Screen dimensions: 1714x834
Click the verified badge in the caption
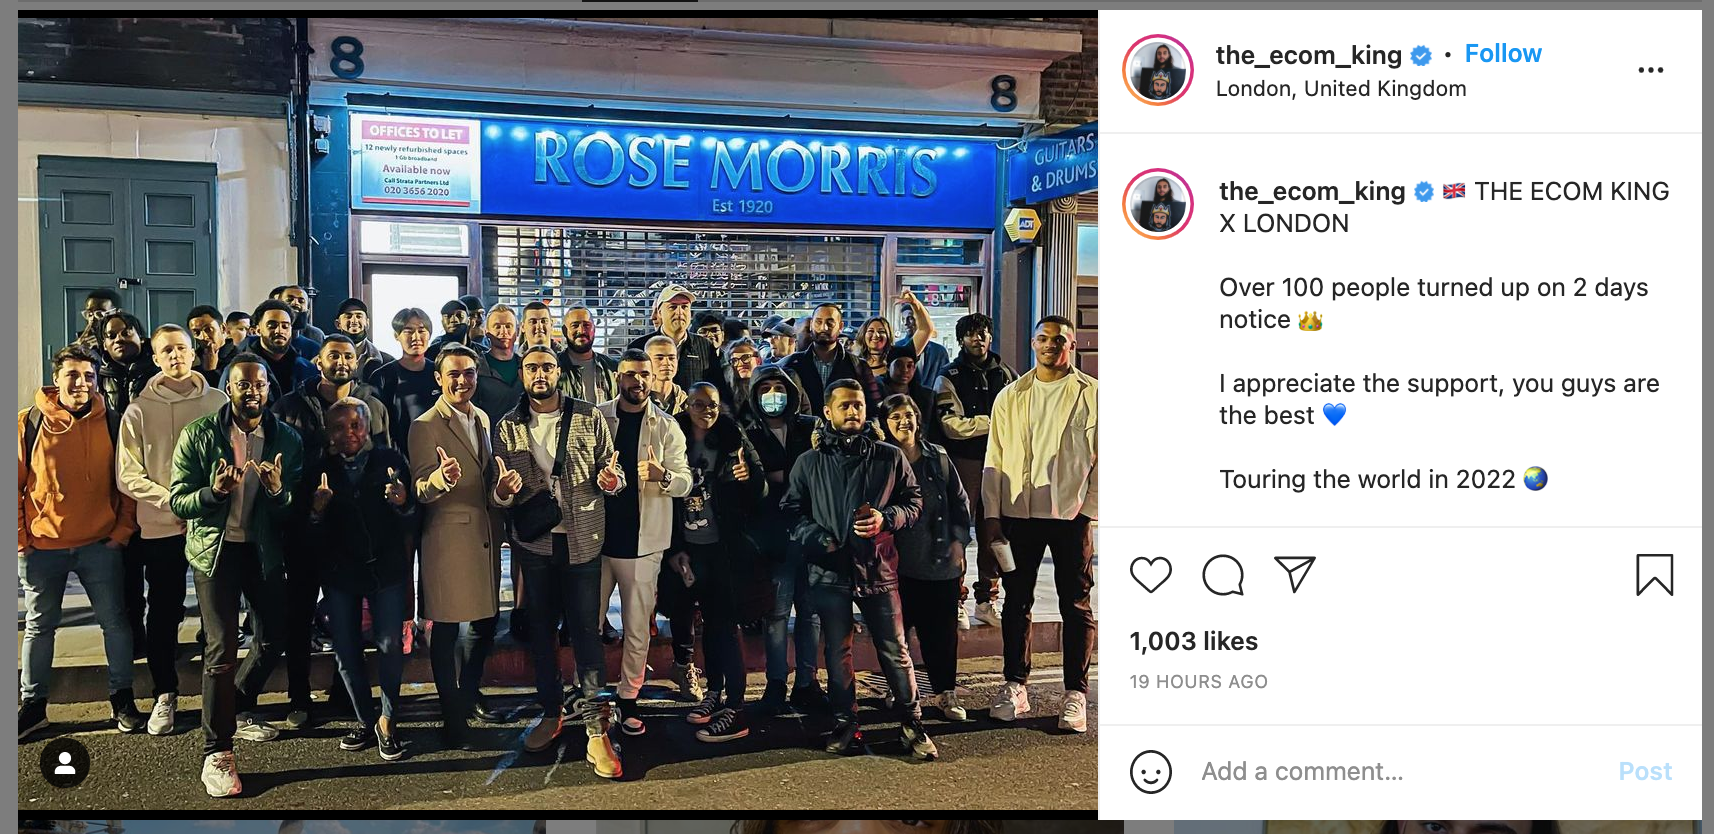(1424, 192)
